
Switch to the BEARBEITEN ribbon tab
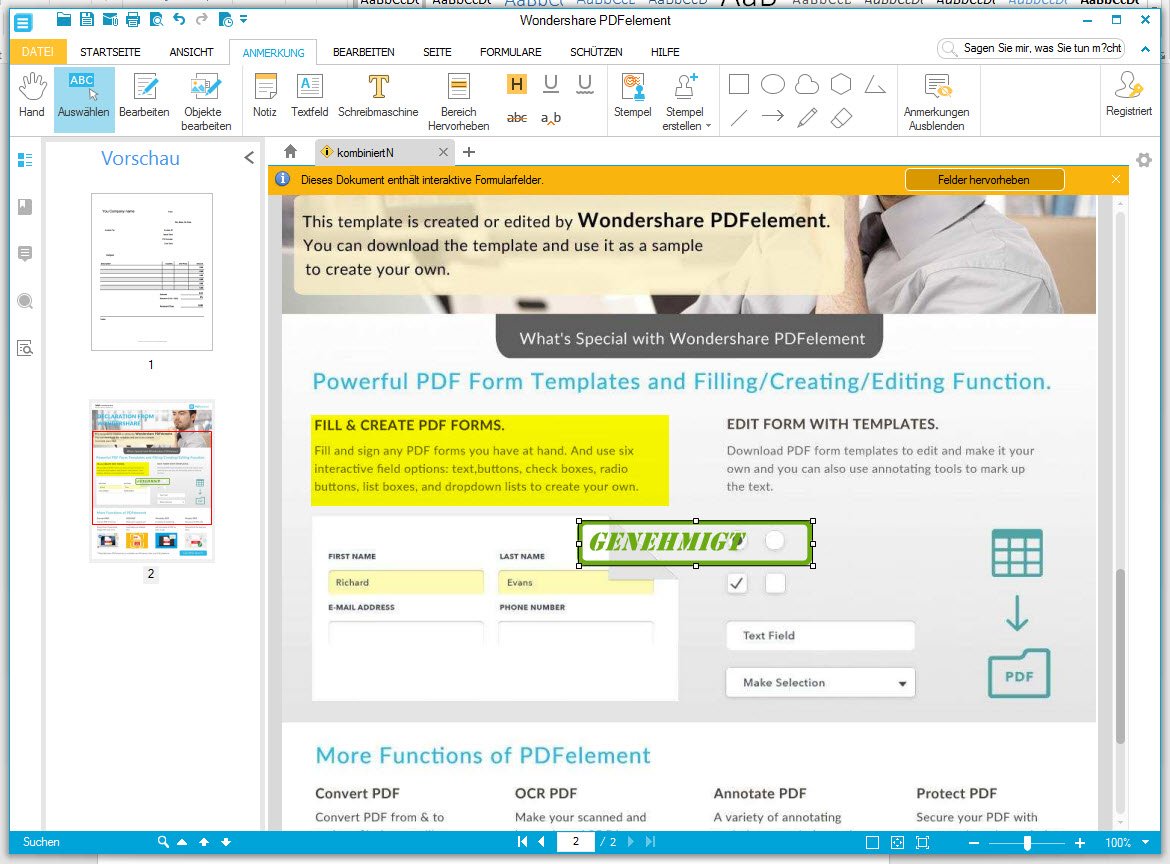363,52
